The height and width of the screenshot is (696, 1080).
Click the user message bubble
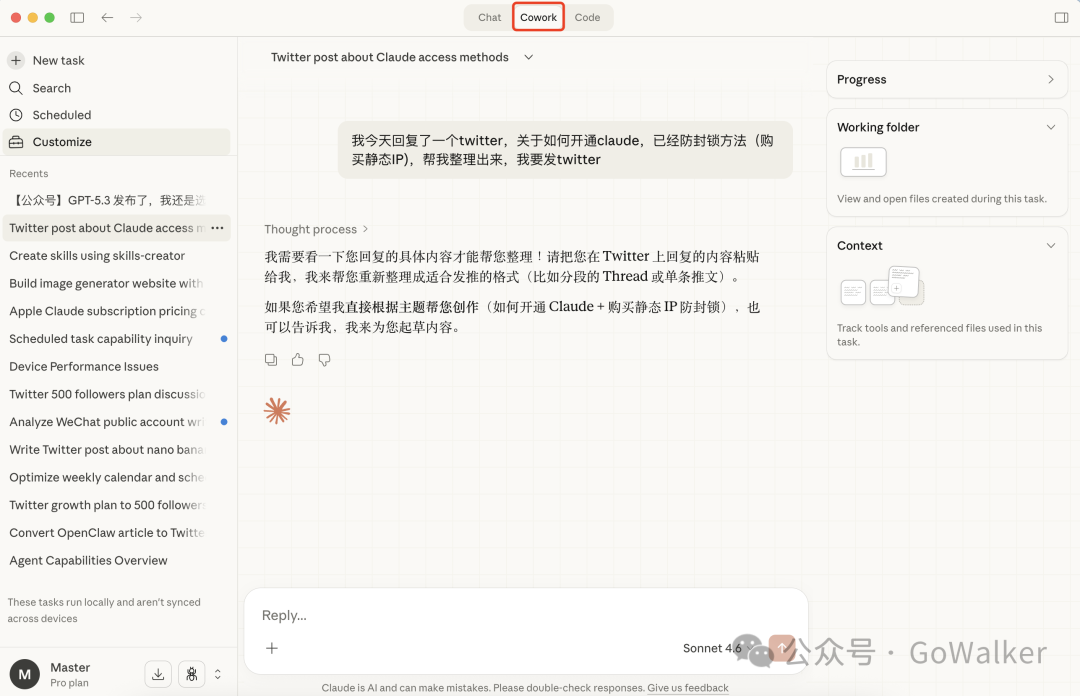(x=565, y=150)
